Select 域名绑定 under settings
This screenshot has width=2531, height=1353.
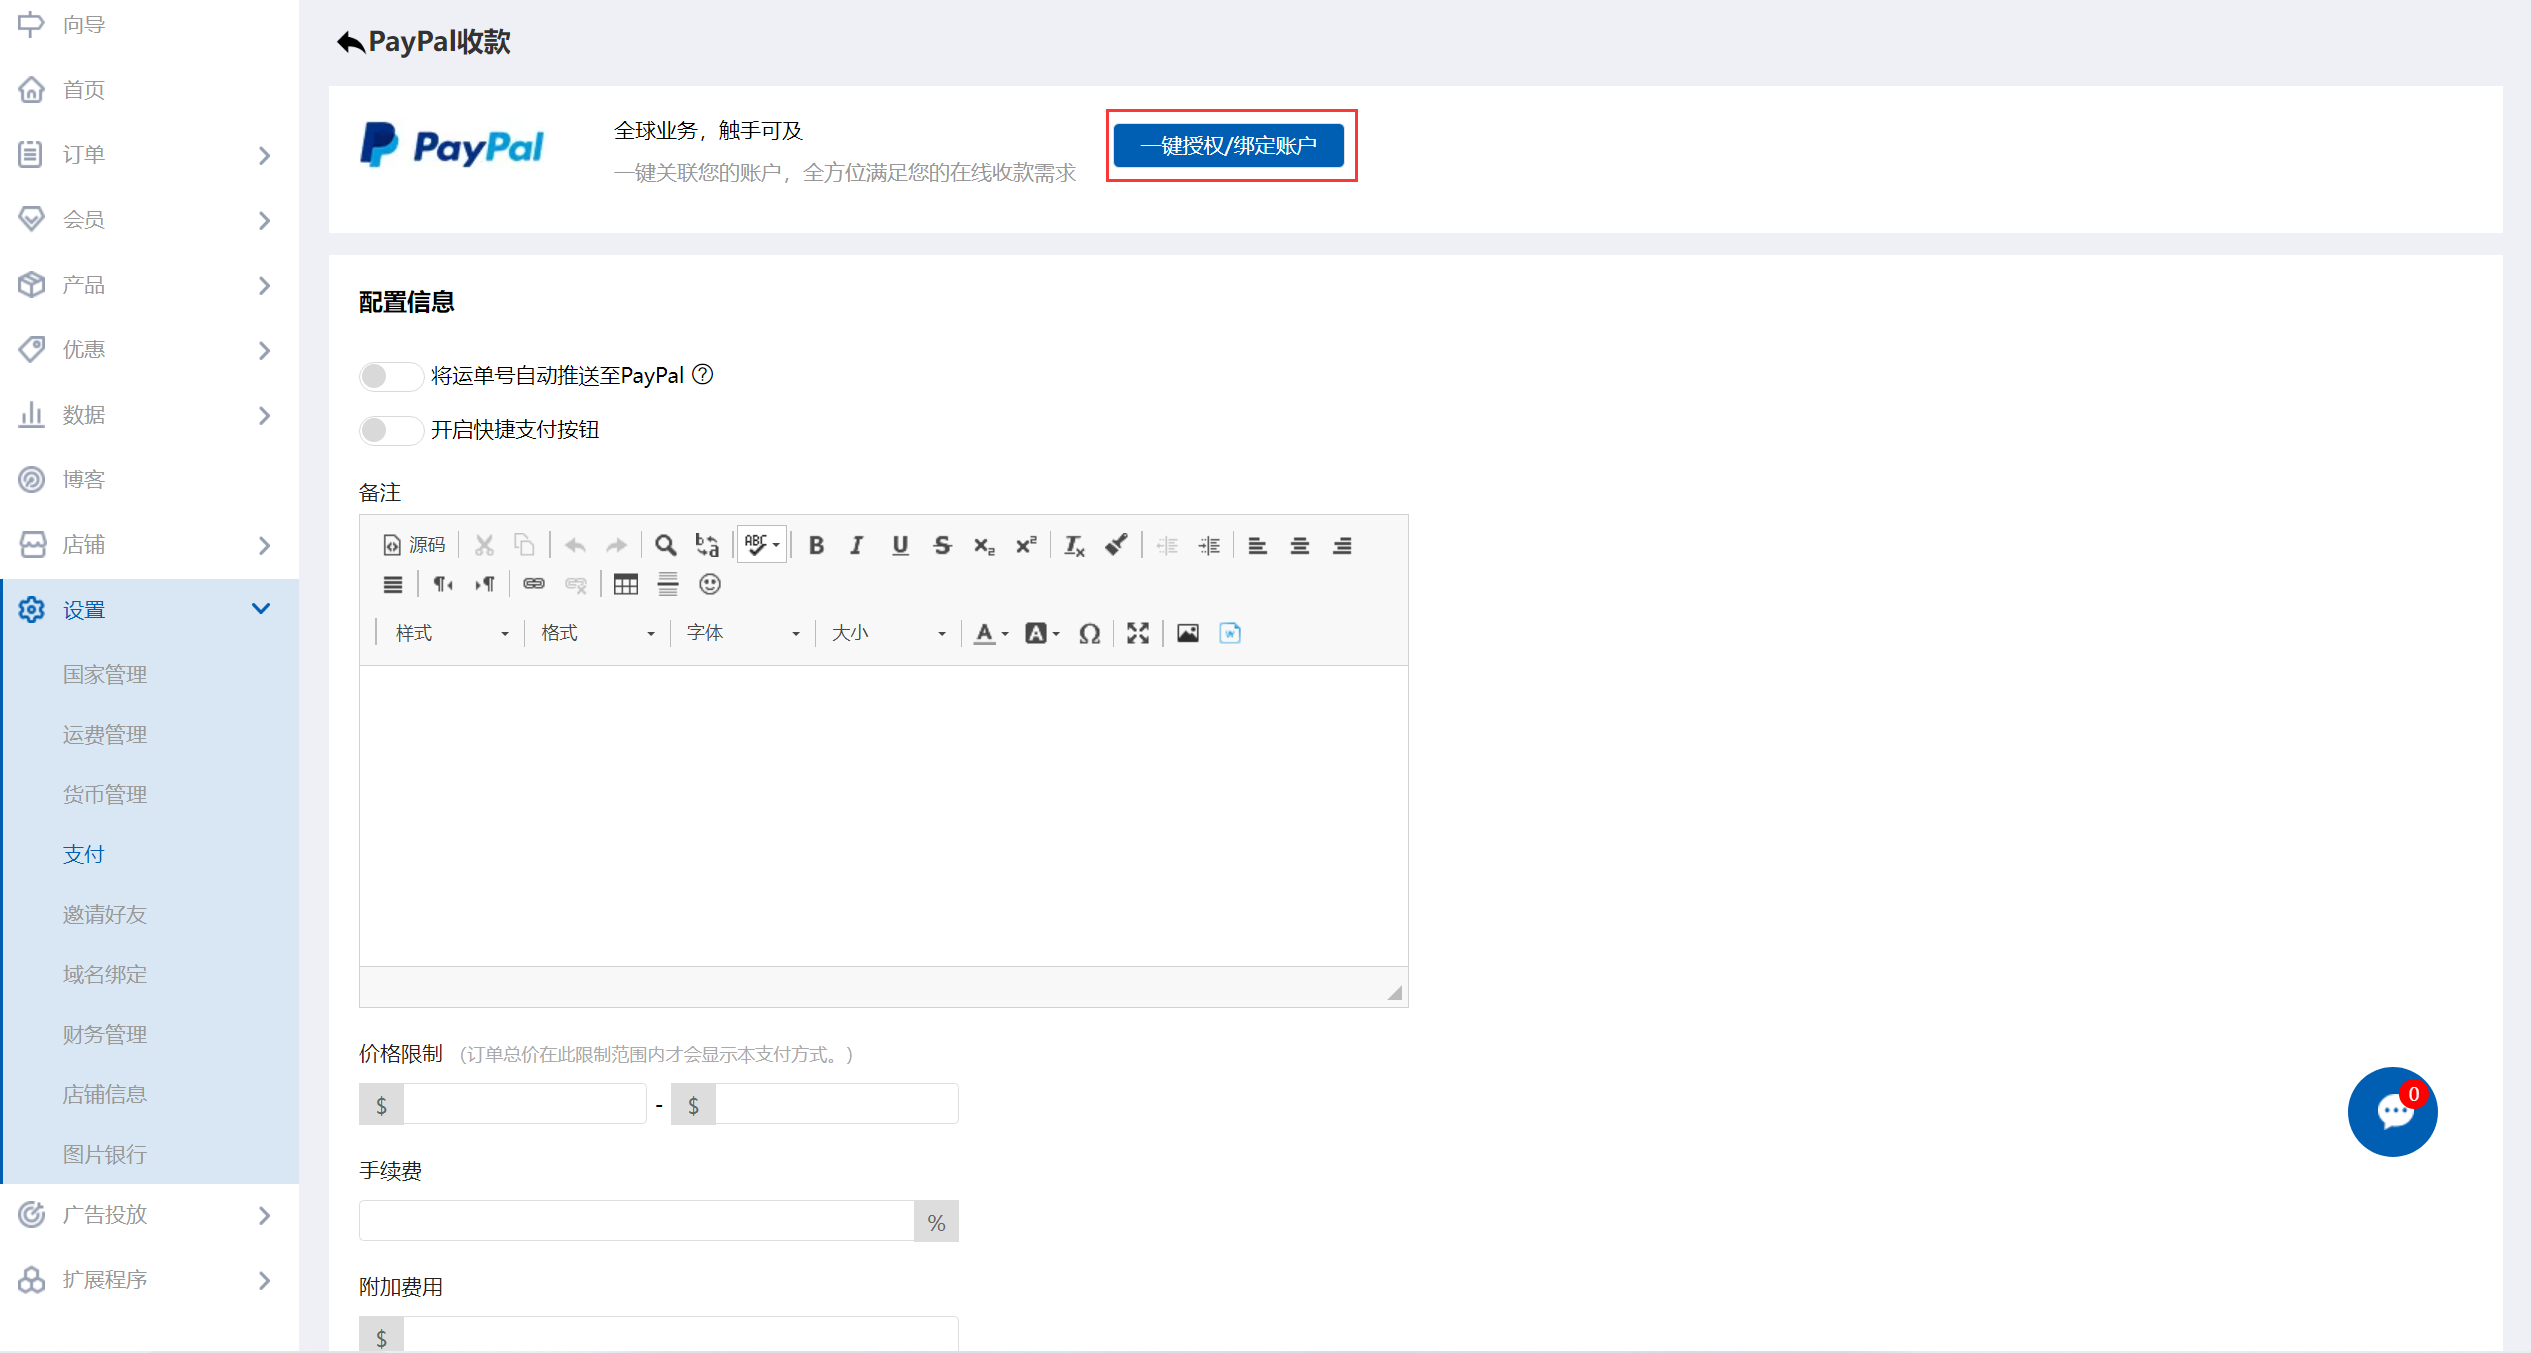[105, 975]
